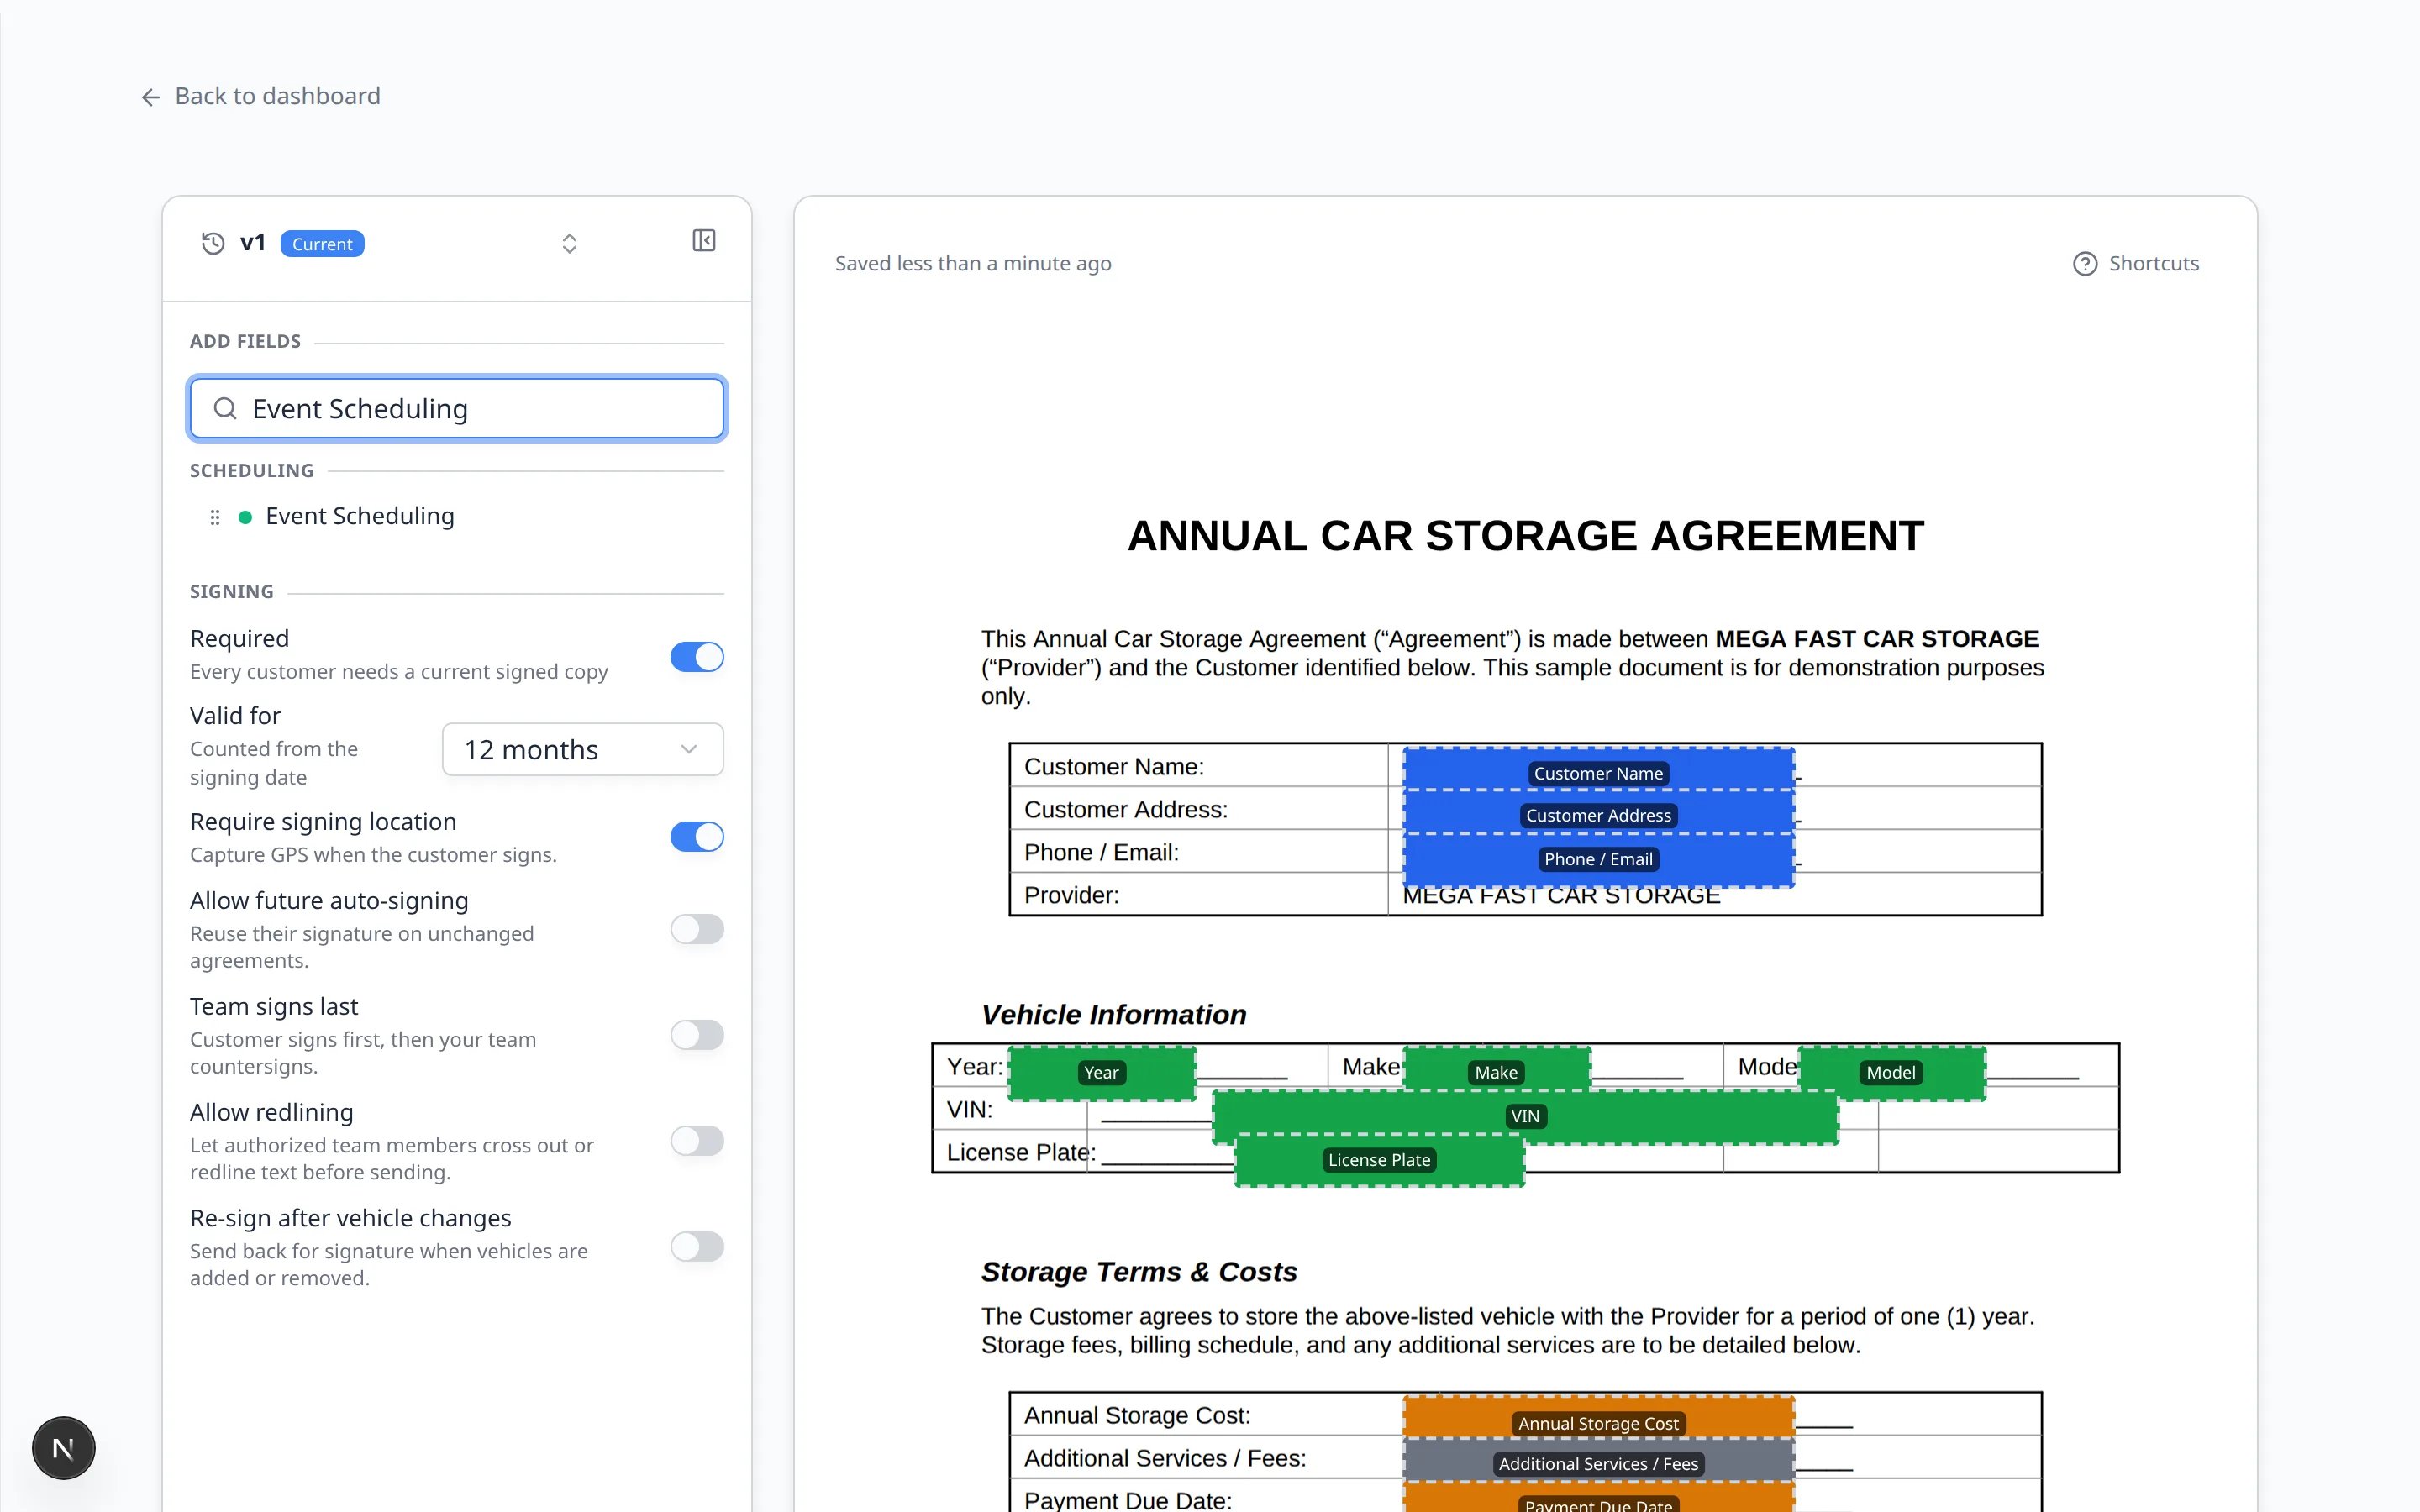
Task: Select the VIN field overlay
Action: click(x=1525, y=1117)
